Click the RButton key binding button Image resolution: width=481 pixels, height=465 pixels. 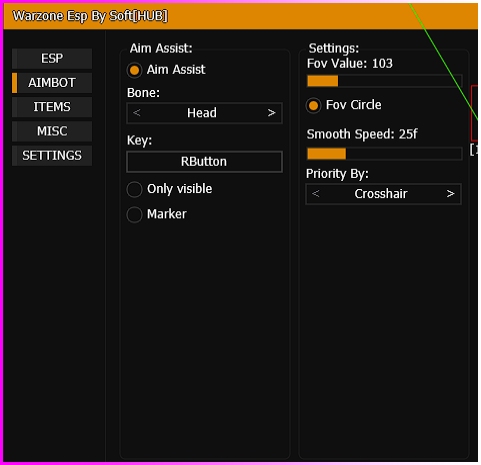pyautogui.click(x=204, y=162)
